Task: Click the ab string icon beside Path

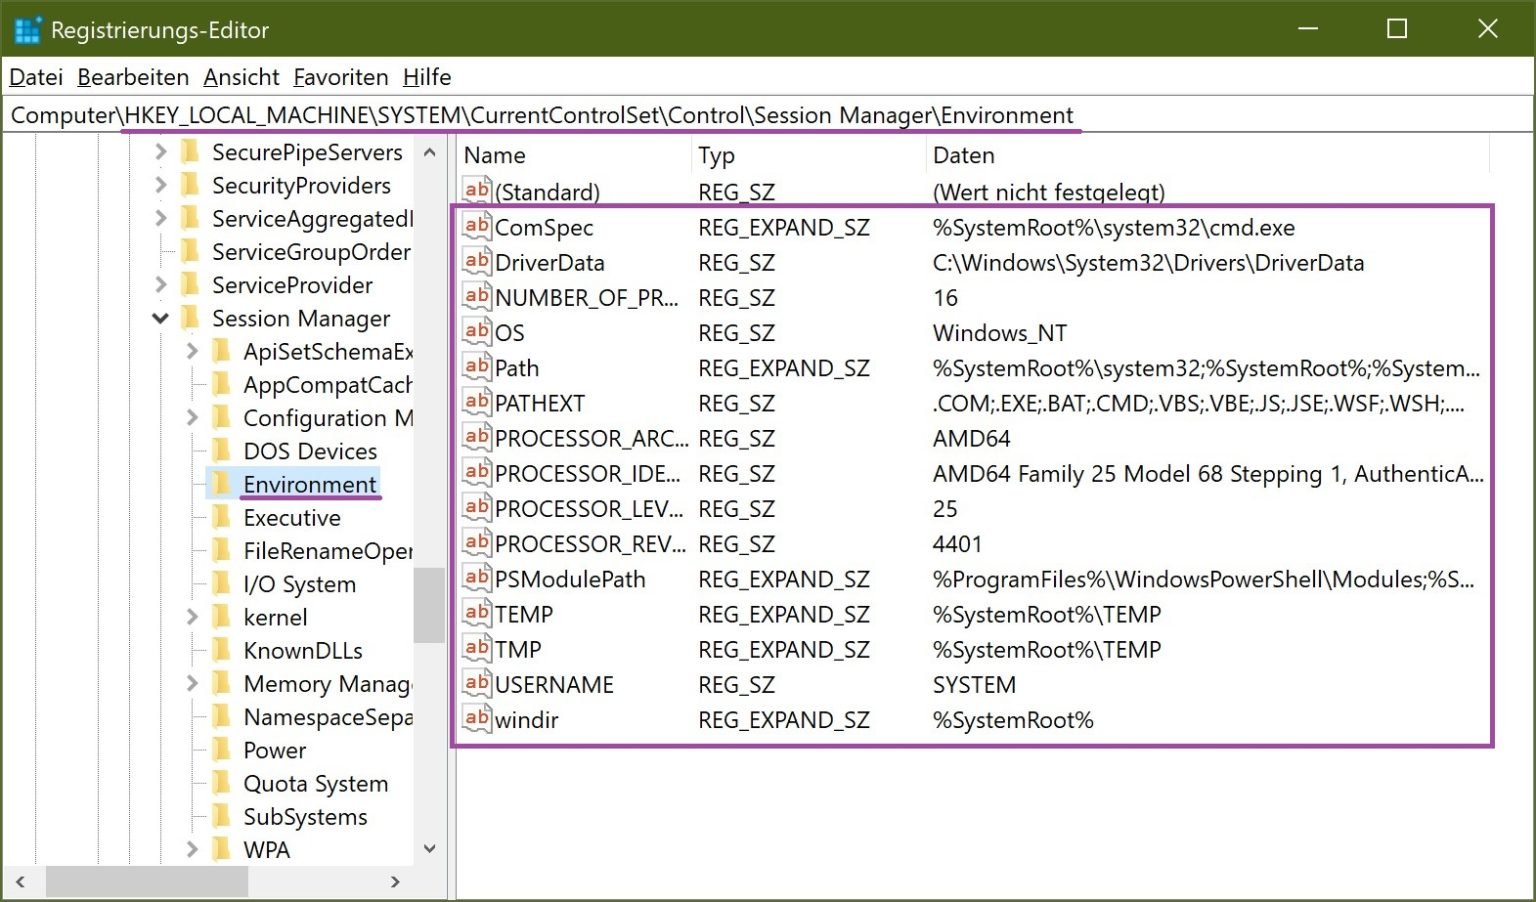Action: (476, 368)
